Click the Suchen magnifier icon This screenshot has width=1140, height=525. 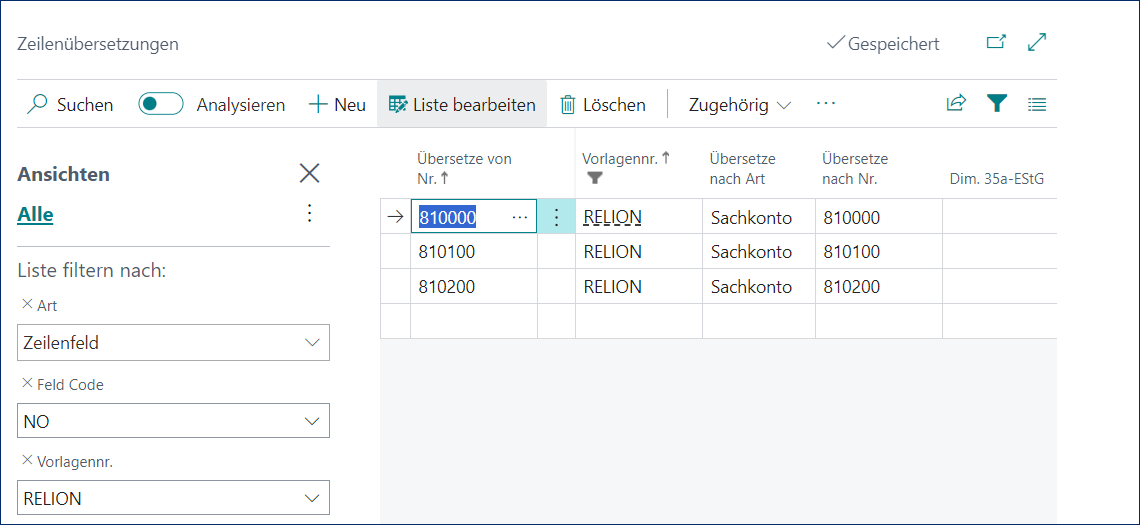point(36,105)
